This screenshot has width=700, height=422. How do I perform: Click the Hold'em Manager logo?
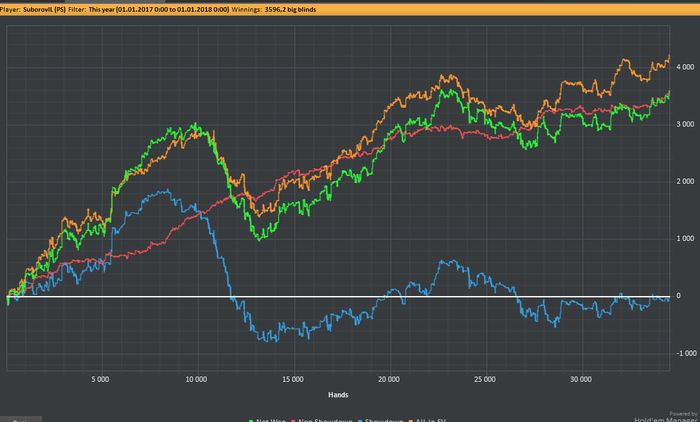[x=669, y=417]
